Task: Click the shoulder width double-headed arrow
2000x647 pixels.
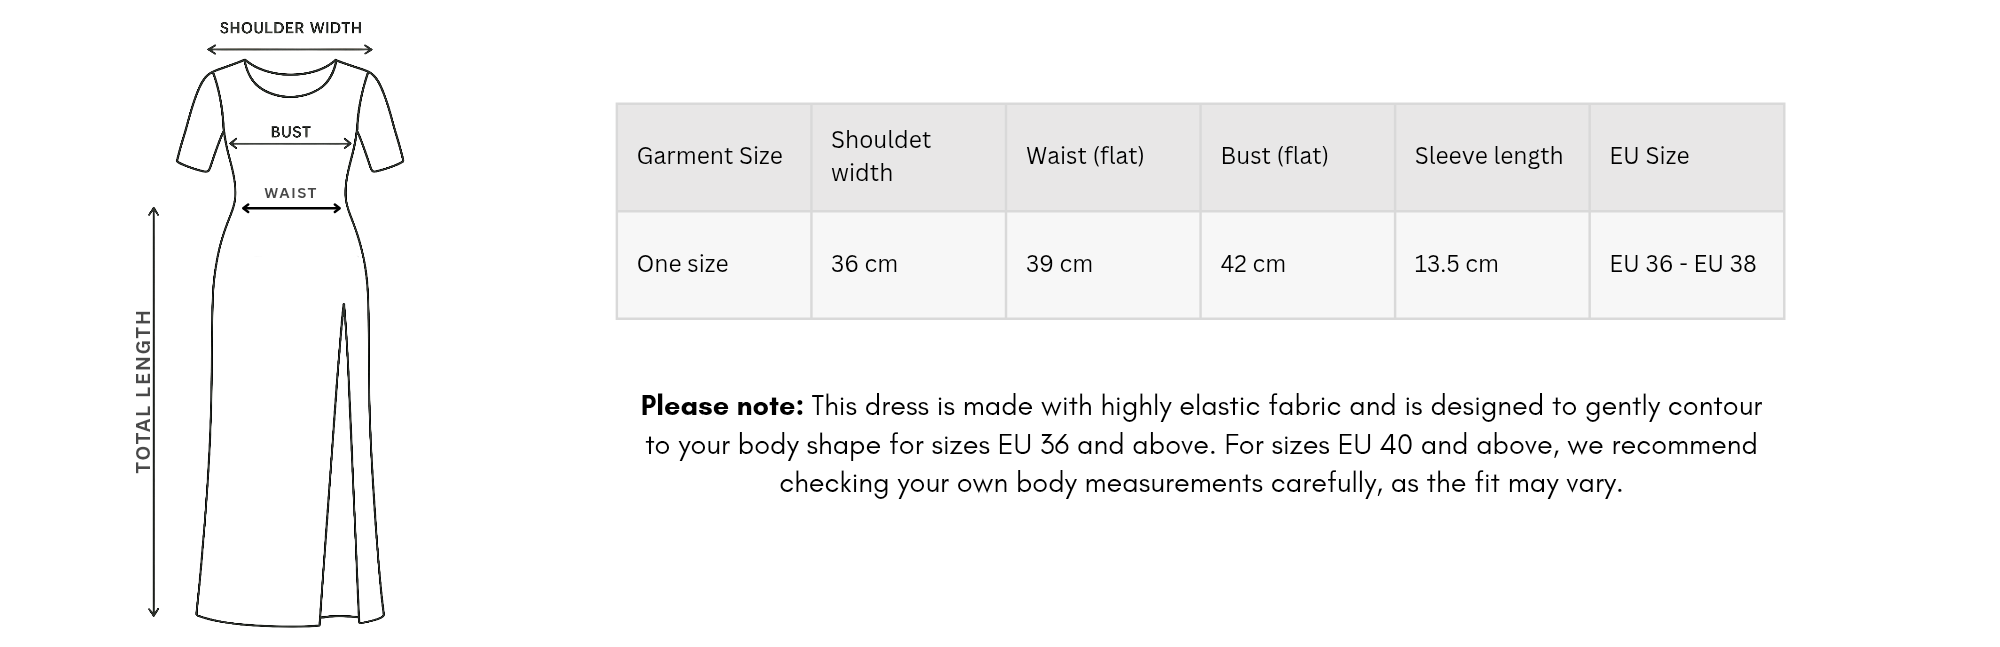Action: click(289, 49)
